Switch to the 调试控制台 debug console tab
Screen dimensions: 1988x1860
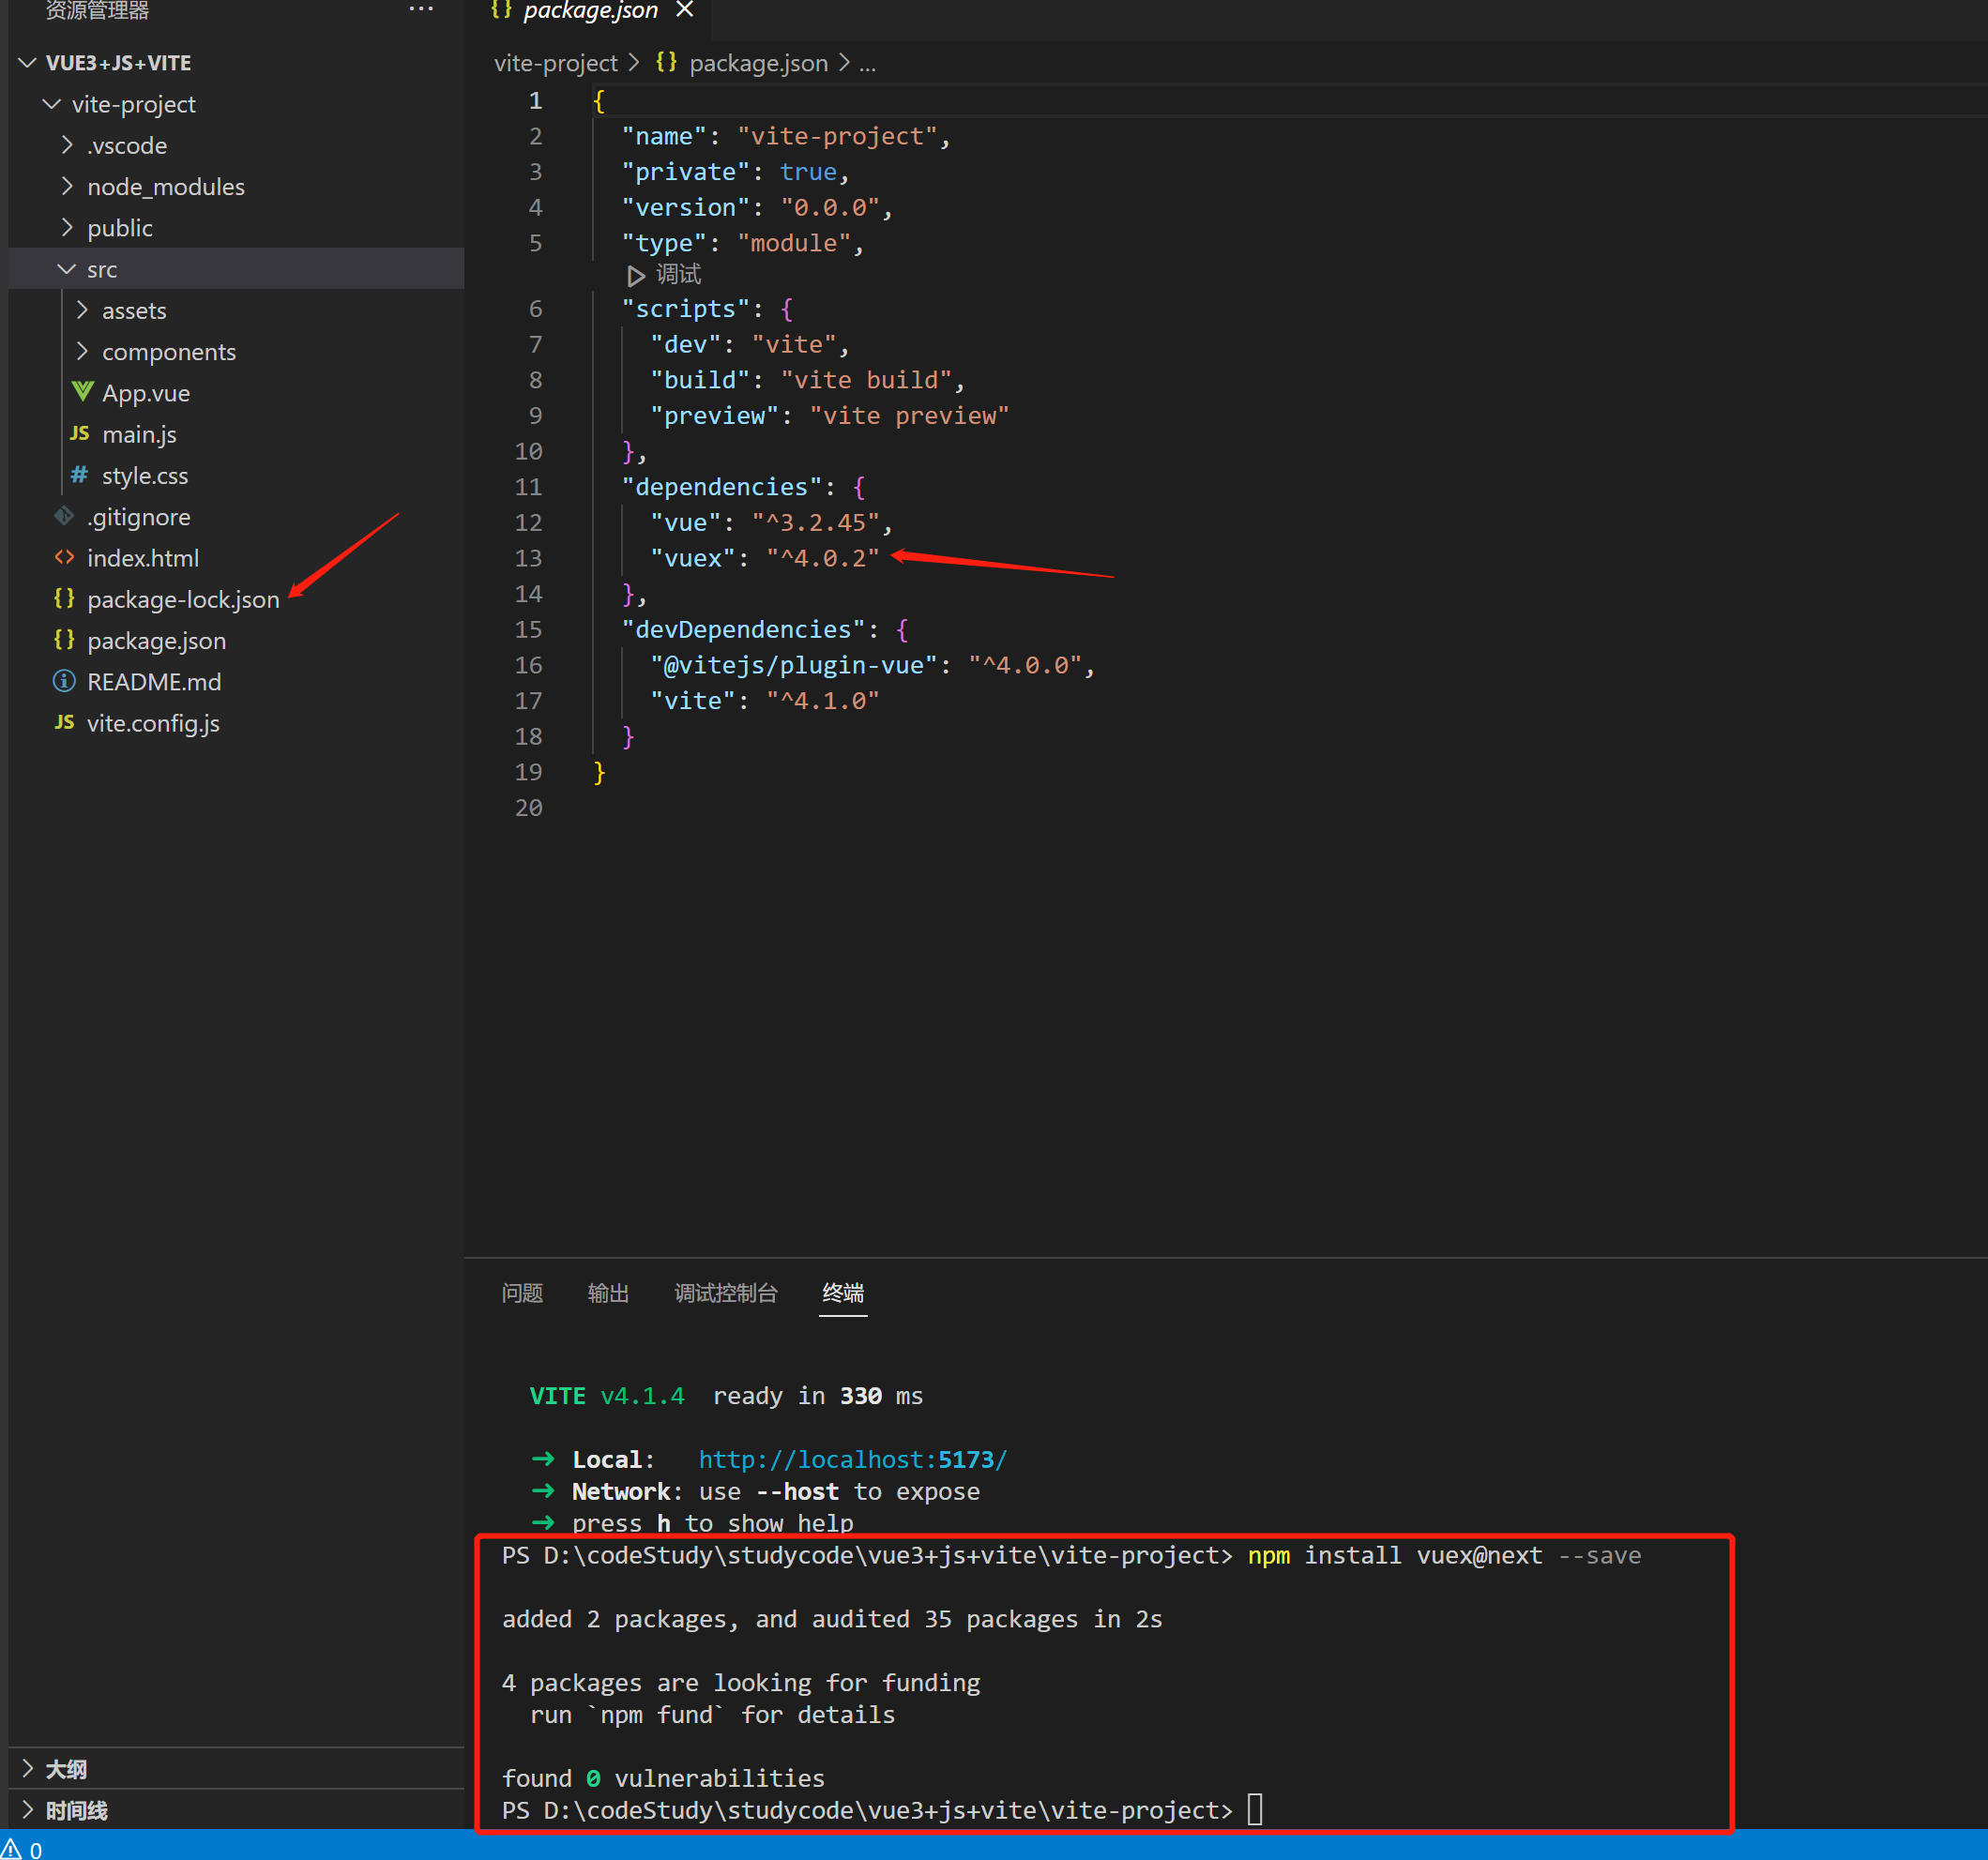point(725,1293)
